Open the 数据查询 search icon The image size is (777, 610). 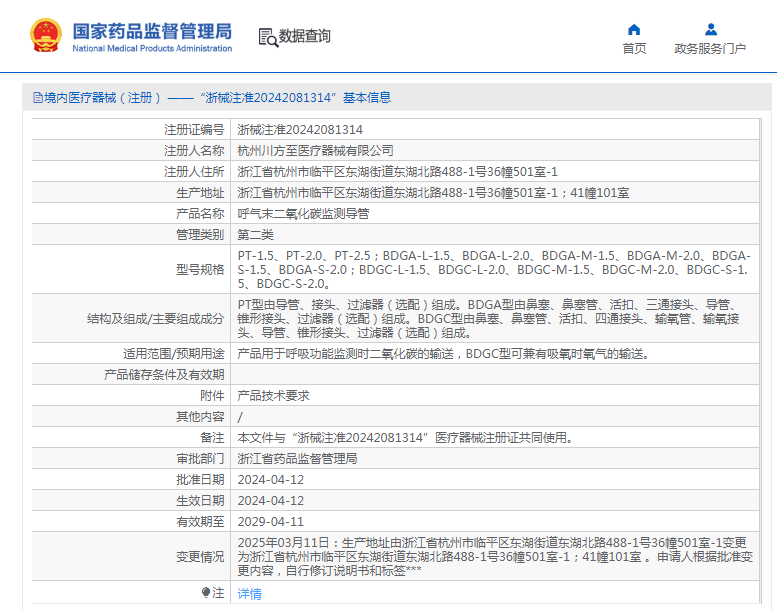[x=268, y=38]
